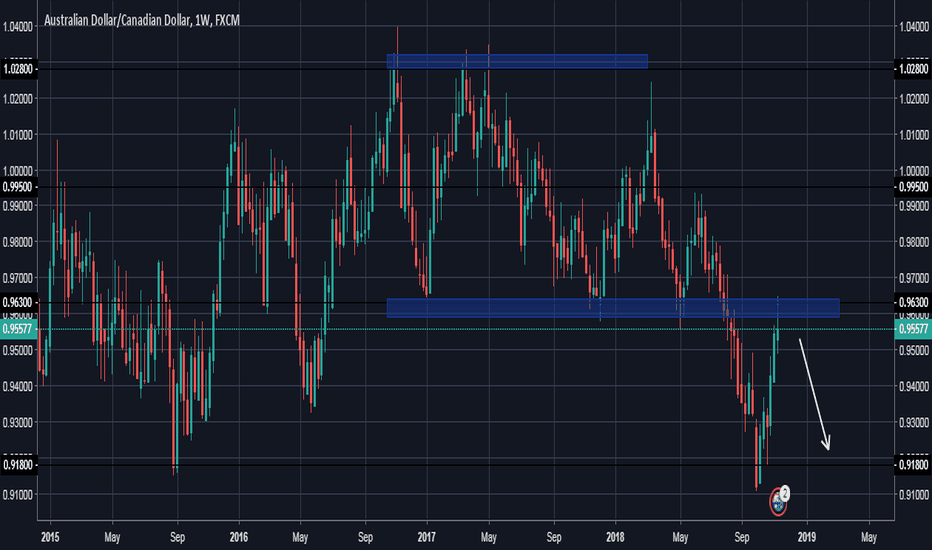Click the 0.98000 price on the right axis
The width and height of the screenshot is (932, 550).
coord(914,242)
